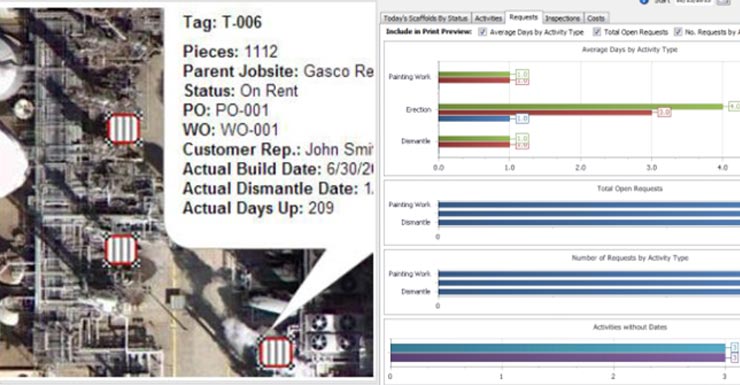Click the red Painting Work bar
The width and height of the screenshot is (740, 385).
474,81
